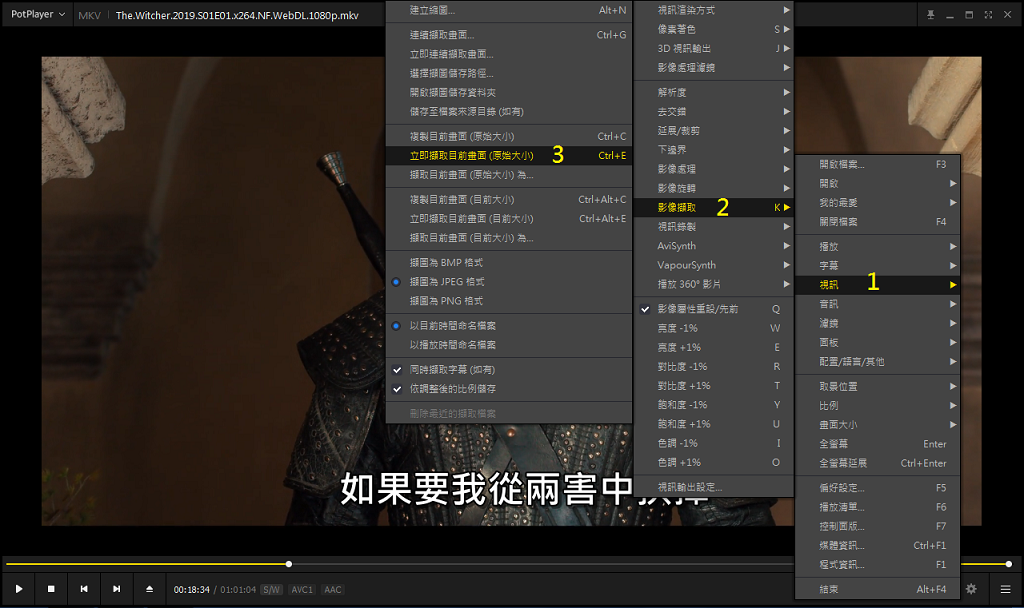Screen dimensions: 1024x608
Task: Click the eject/open file icon
Action: click(x=150, y=589)
